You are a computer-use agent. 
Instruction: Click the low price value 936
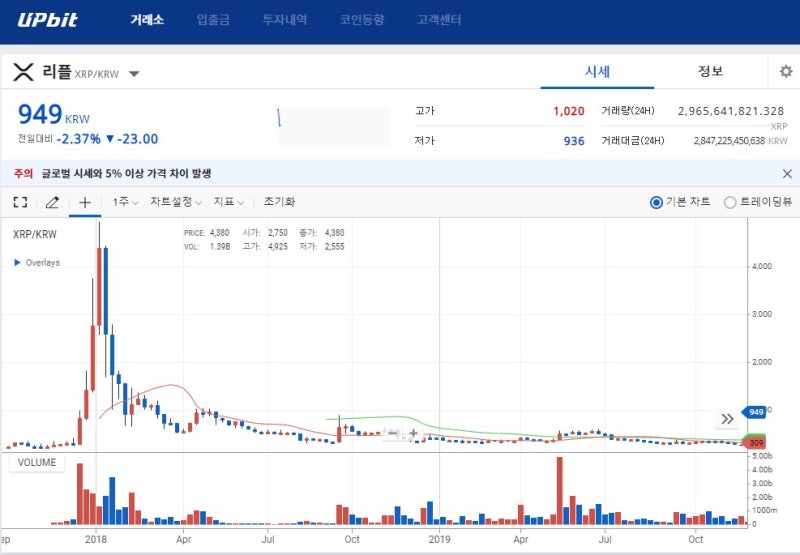point(574,141)
